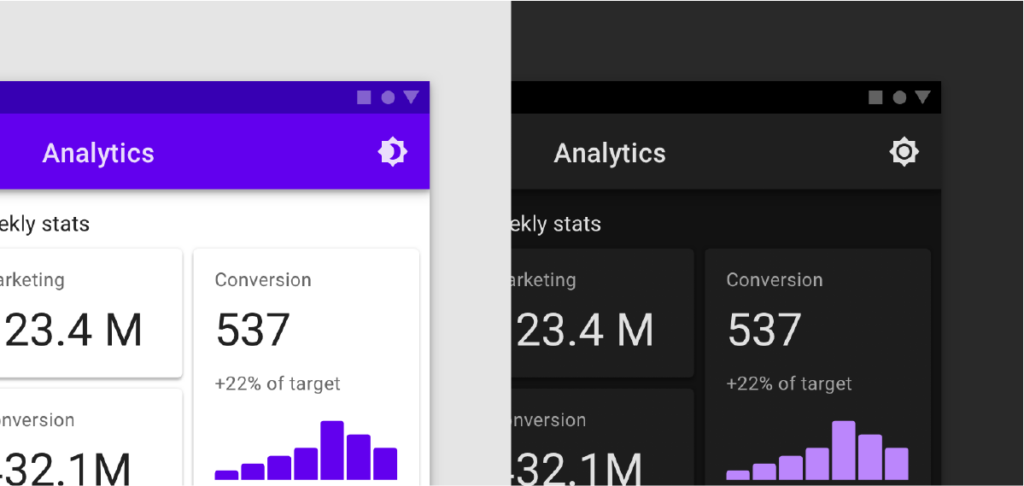Image resolution: width=1024 pixels, height=486 pixels.
Task: Open the dark theme 23.4 M marketing card
Action: click(602, 312)
